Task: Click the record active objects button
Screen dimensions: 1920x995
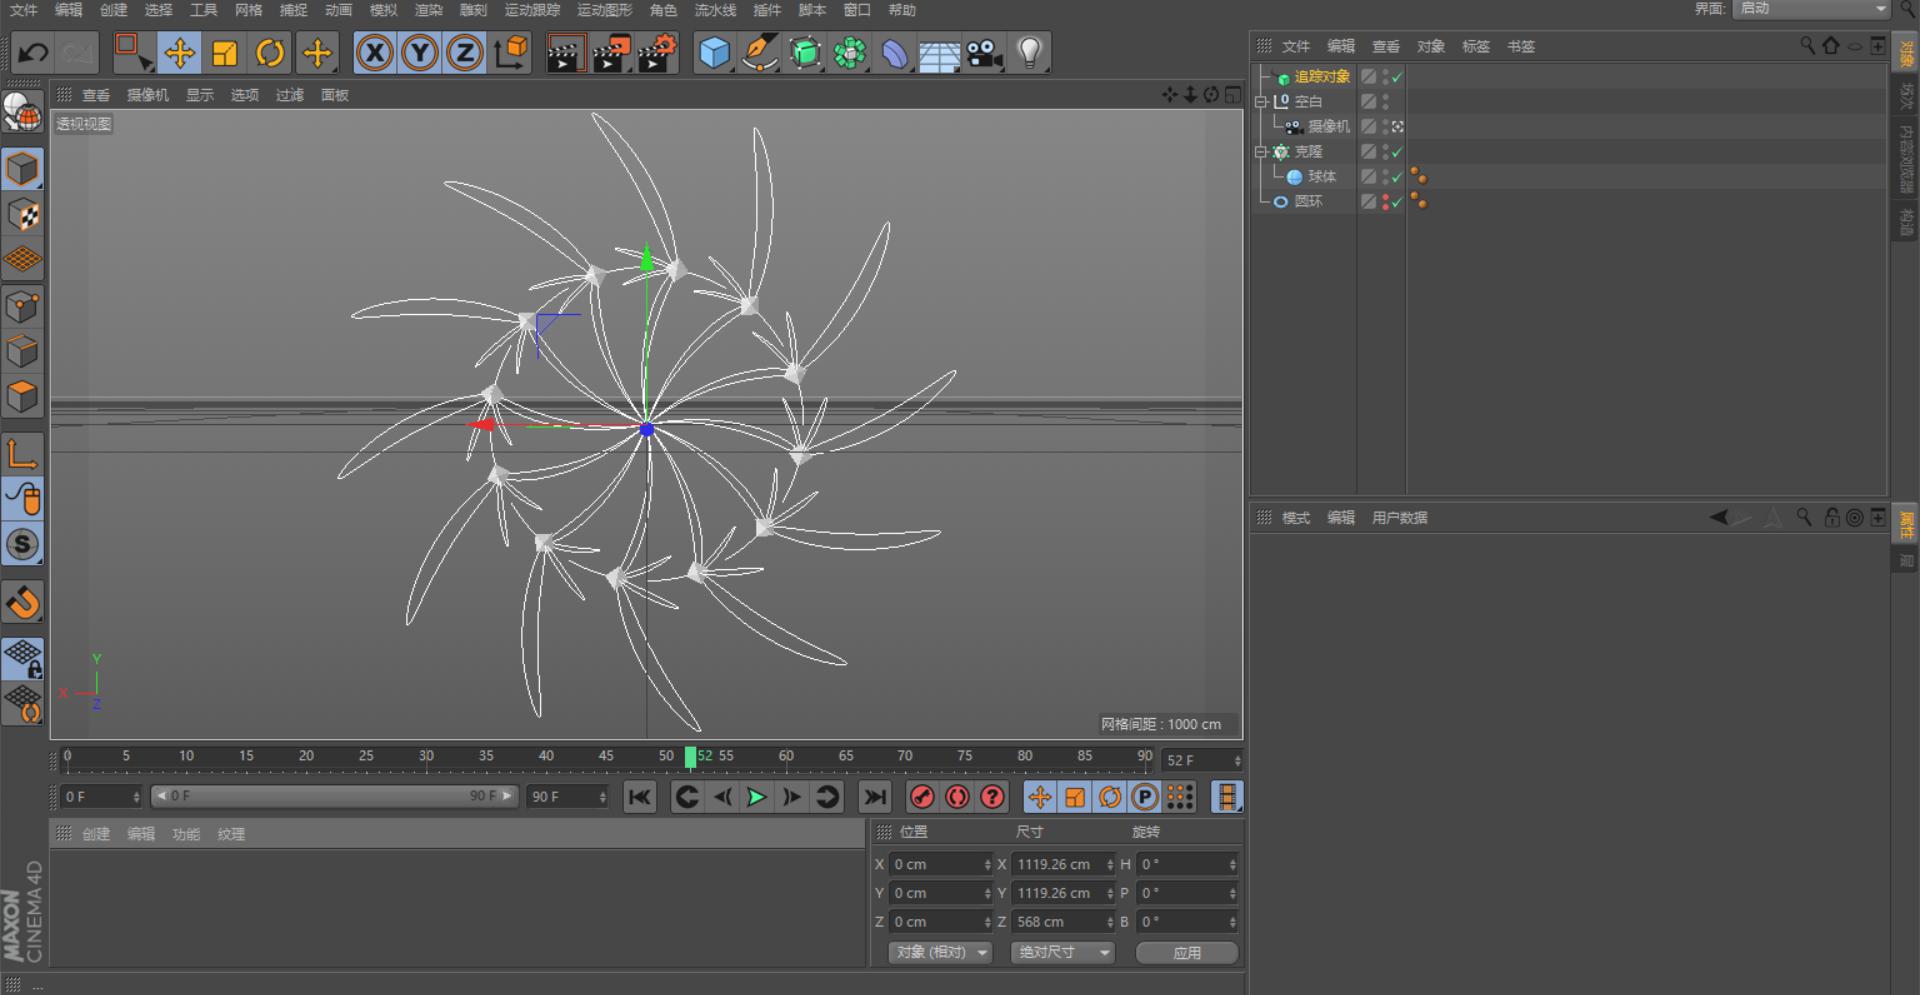Action: 922,797
